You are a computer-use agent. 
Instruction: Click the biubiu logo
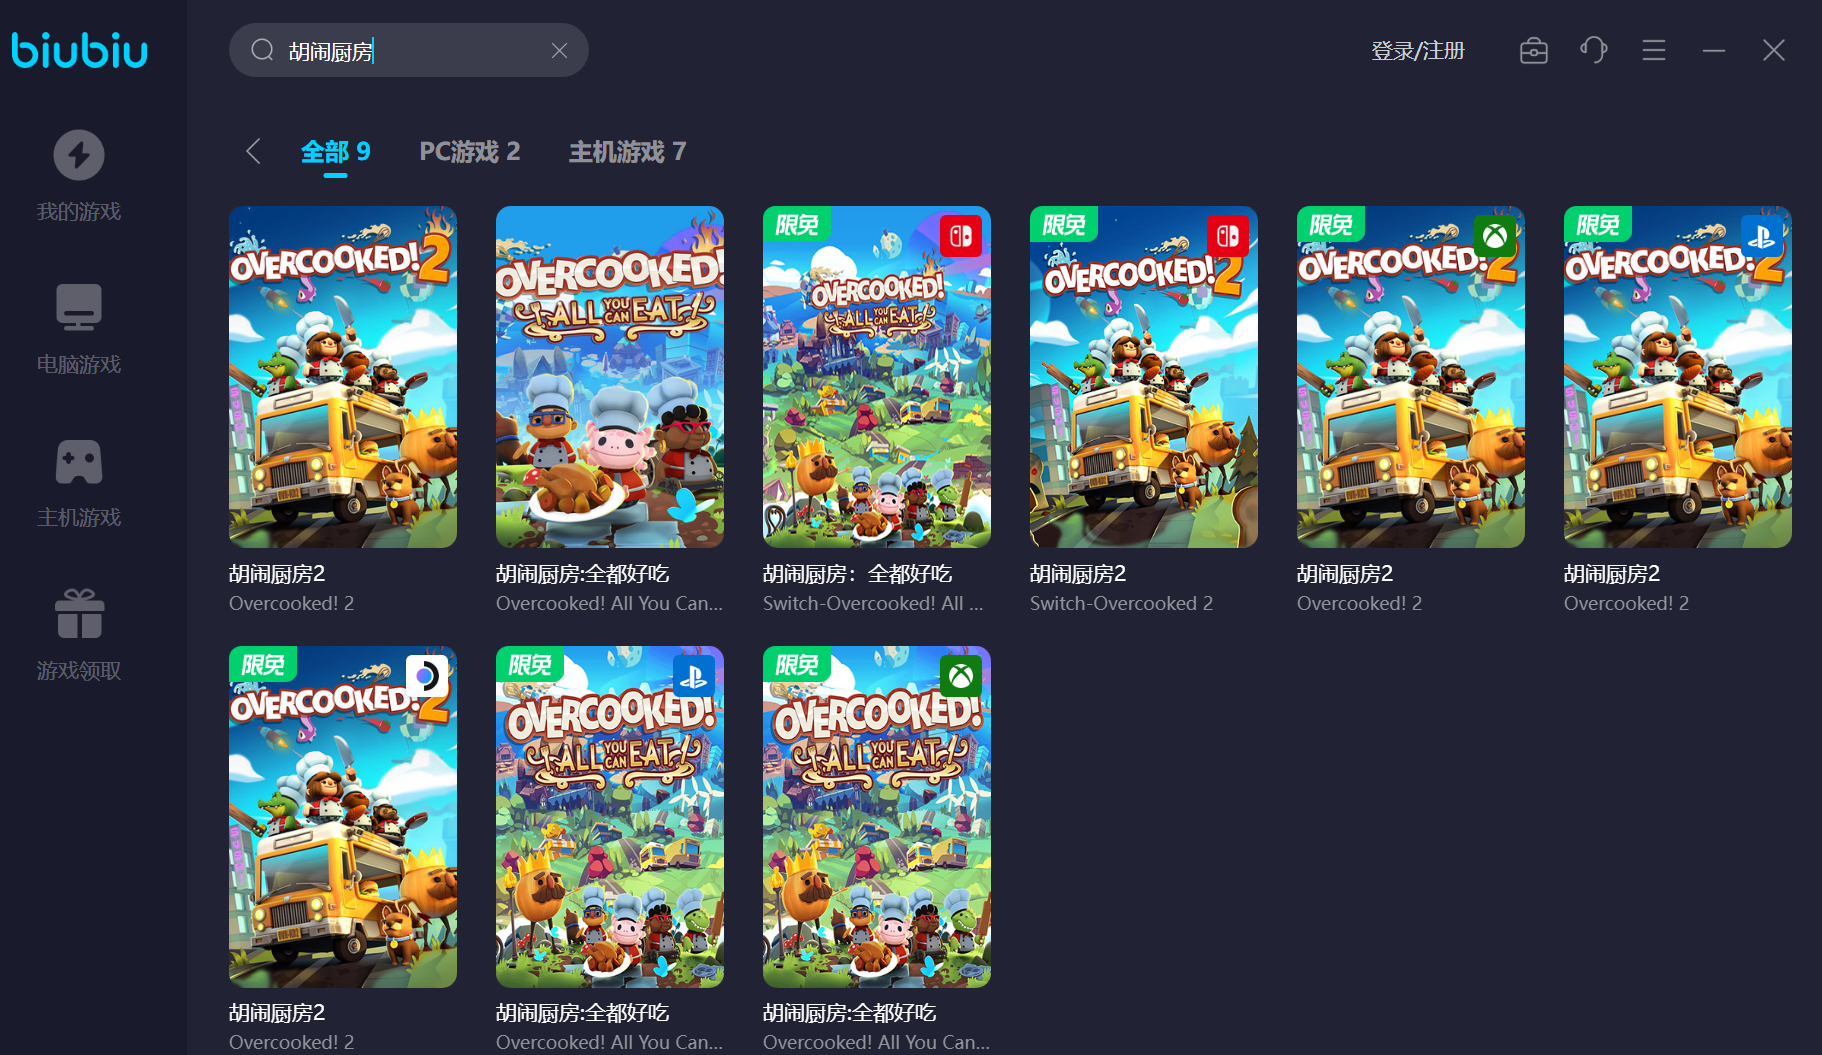pyautogui.click(x=80, y=50)
